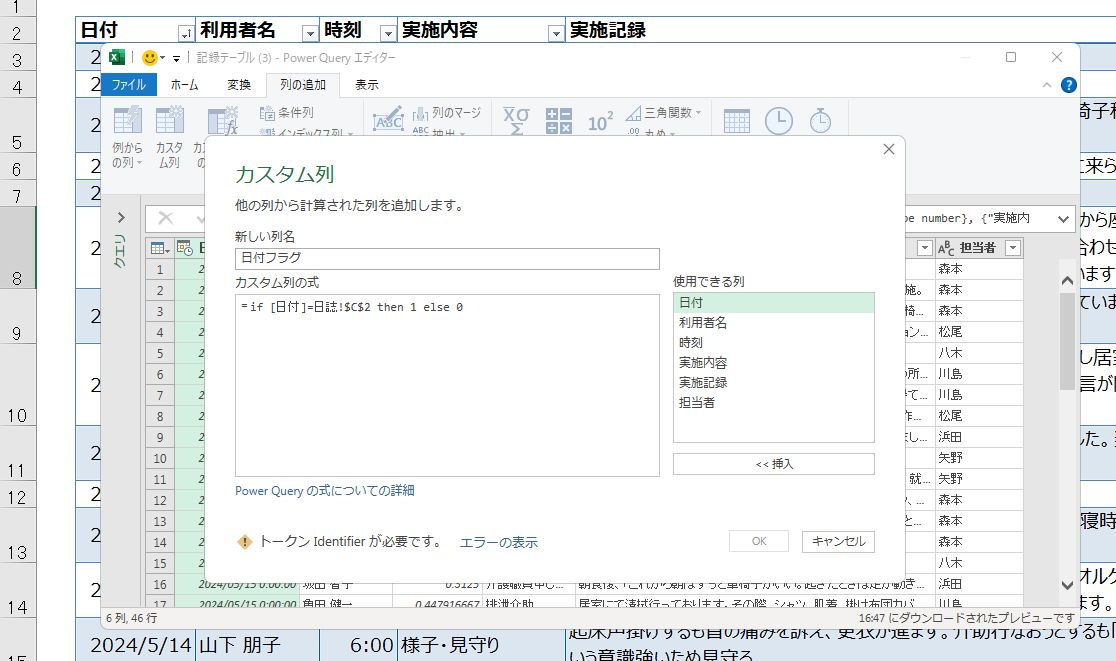Expand the クエリ pane with the chevron
The width and height of the screenshot is (1116, 661).
[x=121, y=217]
